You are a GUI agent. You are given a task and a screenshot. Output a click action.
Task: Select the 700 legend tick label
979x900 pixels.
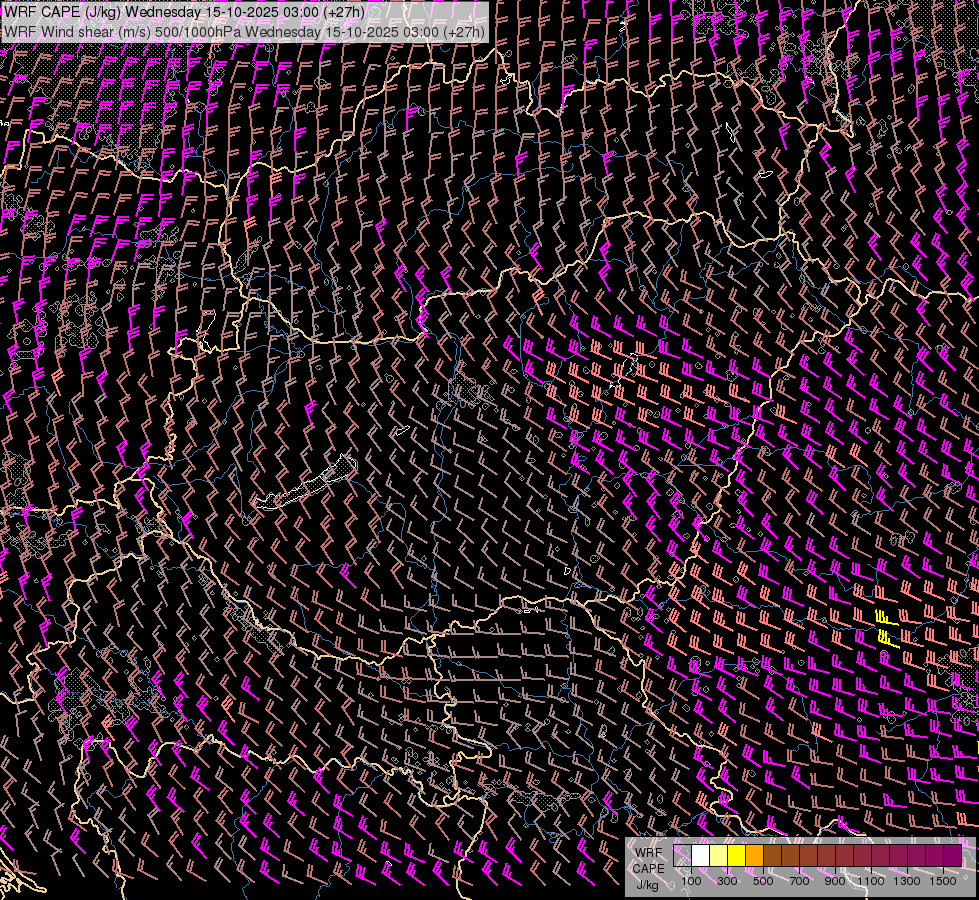pyautogui.click(x=799, y=881)
